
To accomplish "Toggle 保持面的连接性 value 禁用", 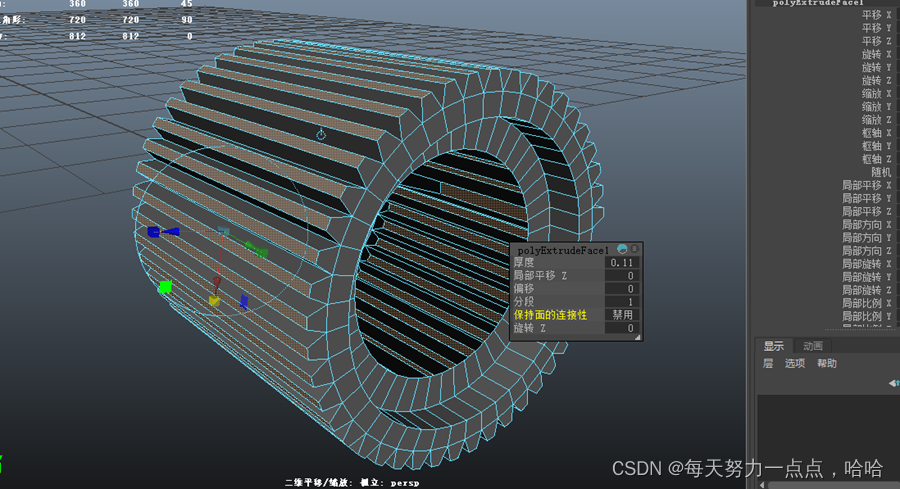I will pyautogui.click(x=622, y=315).
